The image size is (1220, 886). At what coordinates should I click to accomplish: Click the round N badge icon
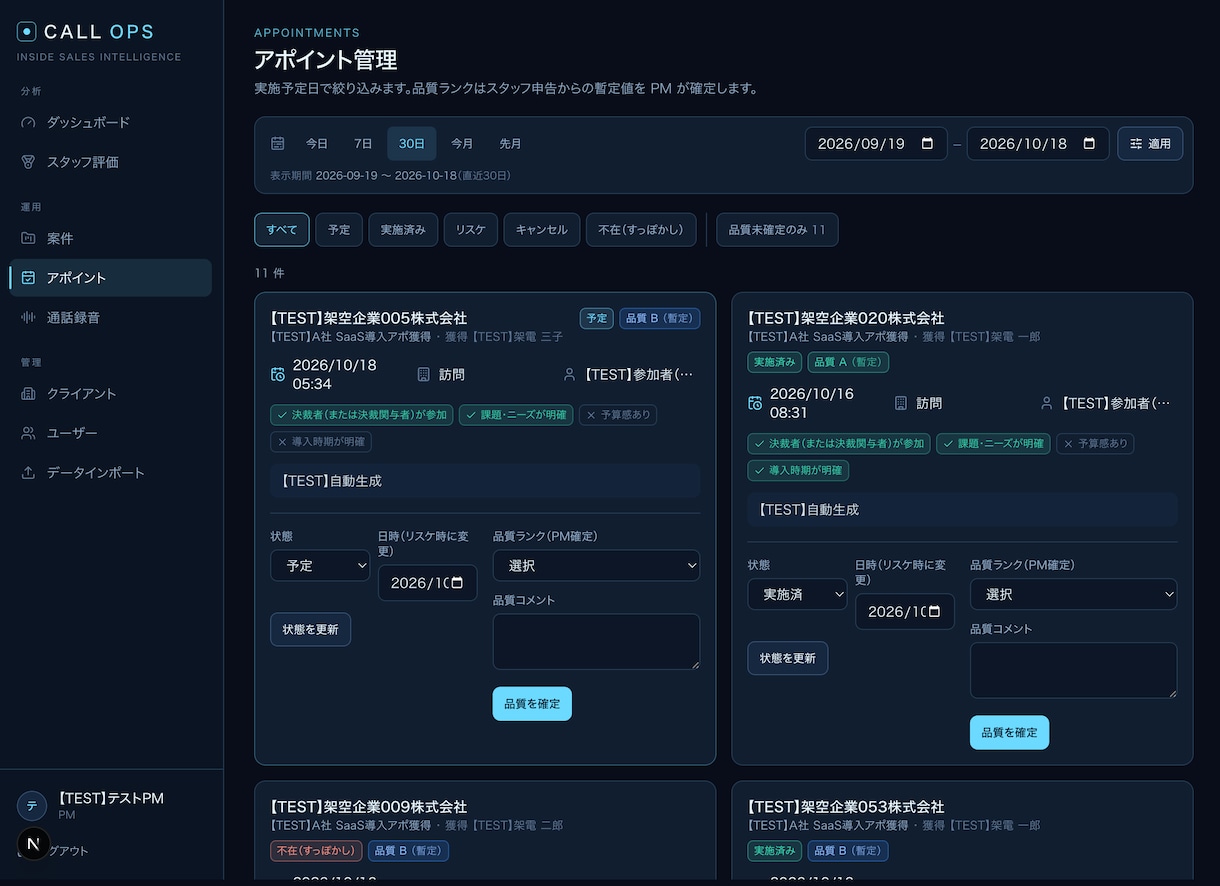pyautogui.click(x=33, y=844)
